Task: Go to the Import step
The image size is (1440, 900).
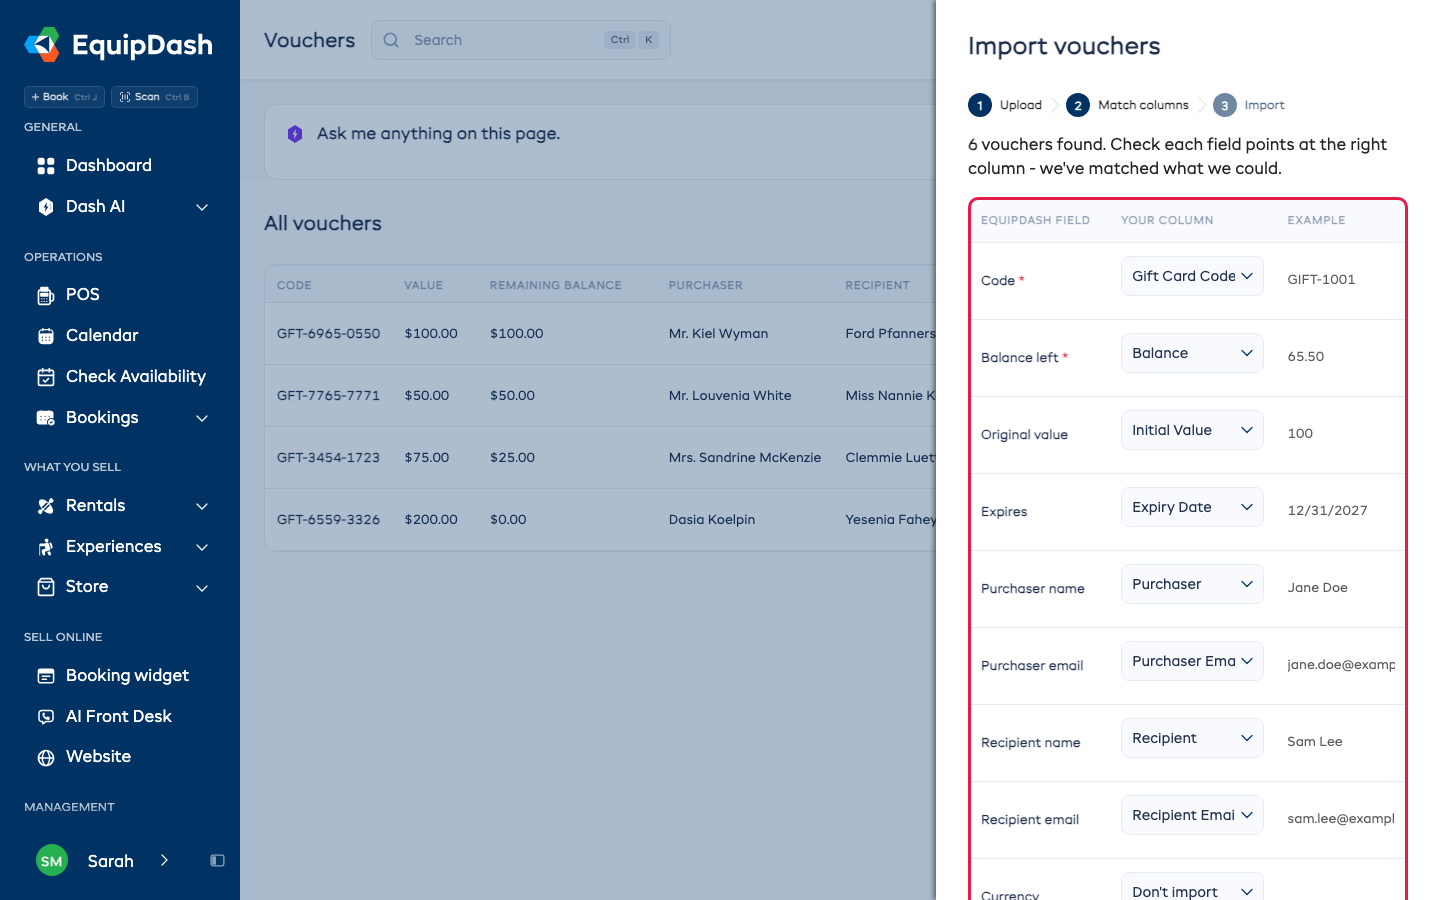Action: click(1249, 105)
